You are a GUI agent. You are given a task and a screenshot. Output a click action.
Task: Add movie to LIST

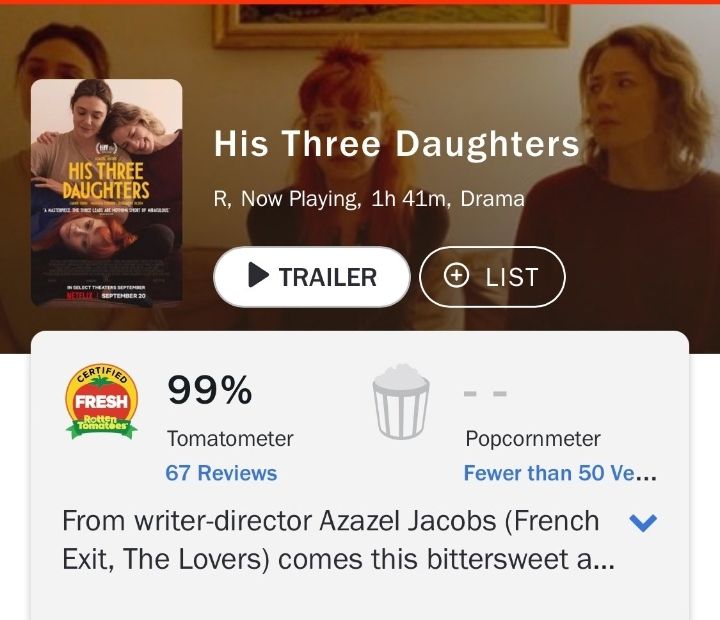click(x=492, y=277)
